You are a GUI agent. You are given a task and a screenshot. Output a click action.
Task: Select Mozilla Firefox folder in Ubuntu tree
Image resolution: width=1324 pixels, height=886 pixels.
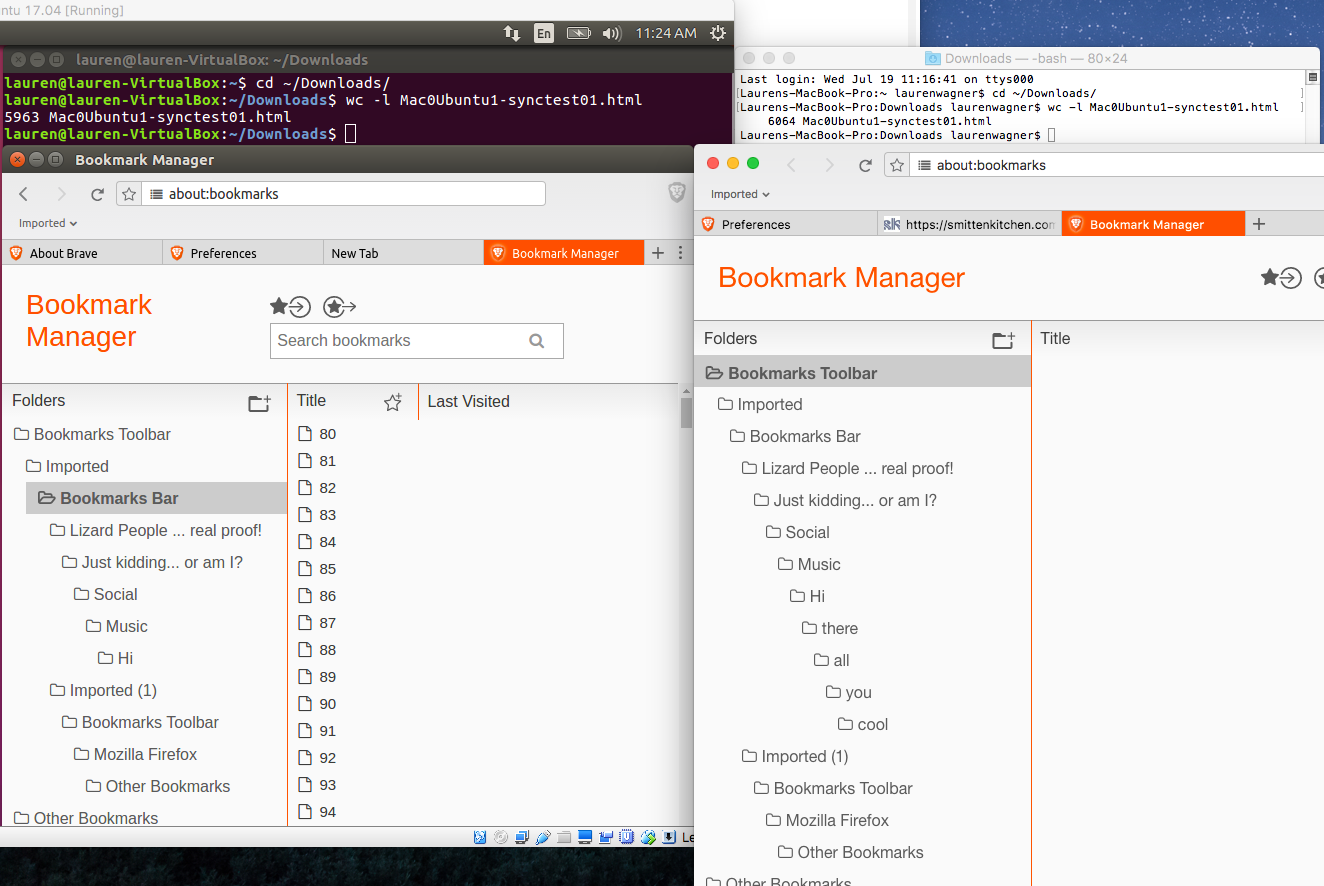pyautogui.click(x=135, y=754)
